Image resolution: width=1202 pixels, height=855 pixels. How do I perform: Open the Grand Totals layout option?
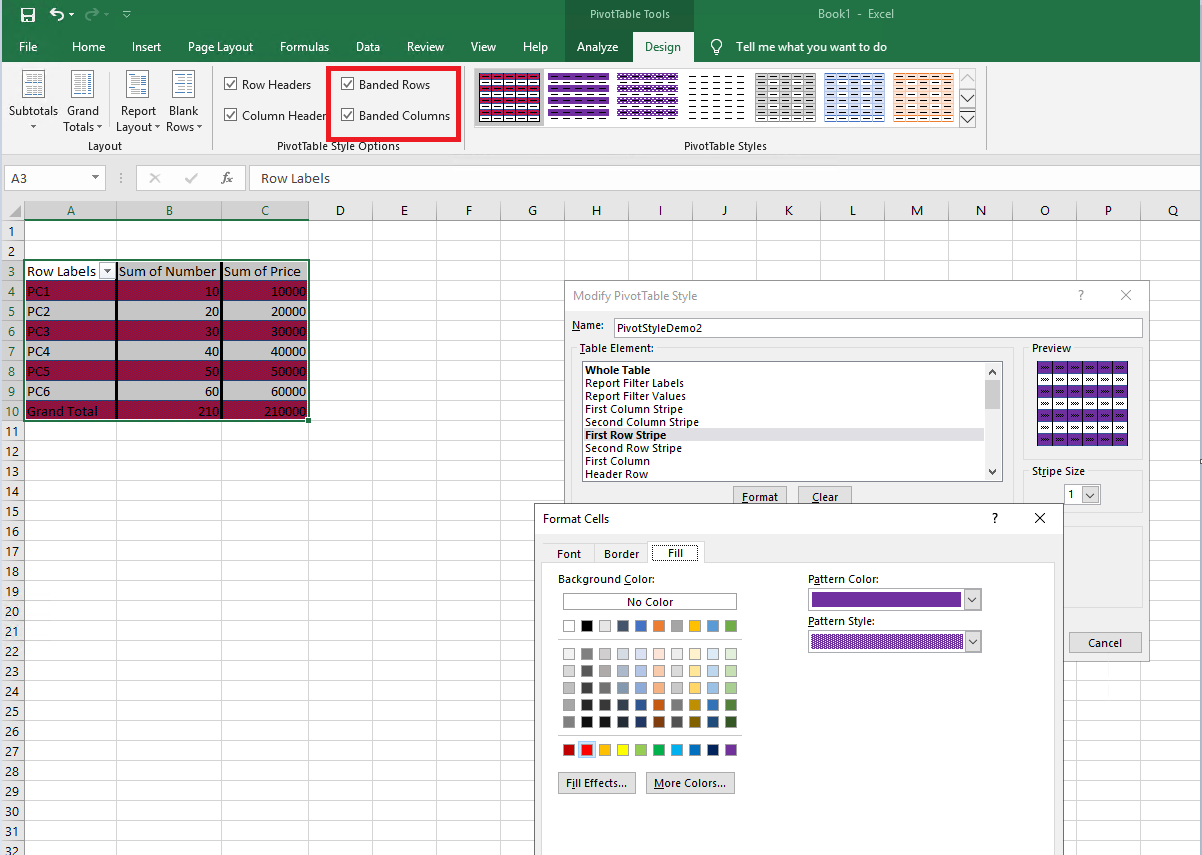(x=82, y=101)
